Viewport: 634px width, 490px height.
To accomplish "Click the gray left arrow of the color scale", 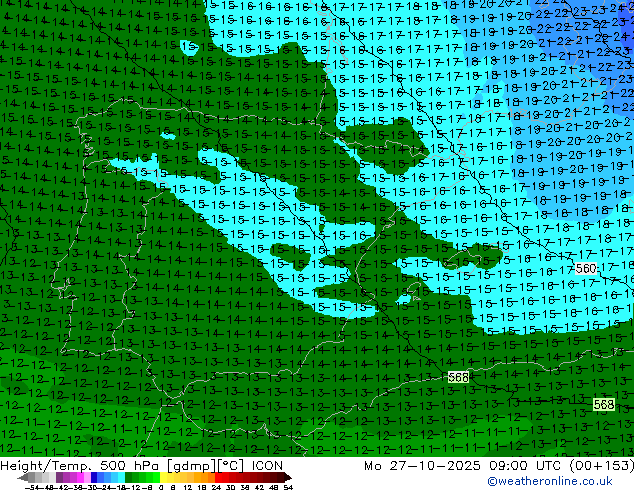I will (22, 478).
